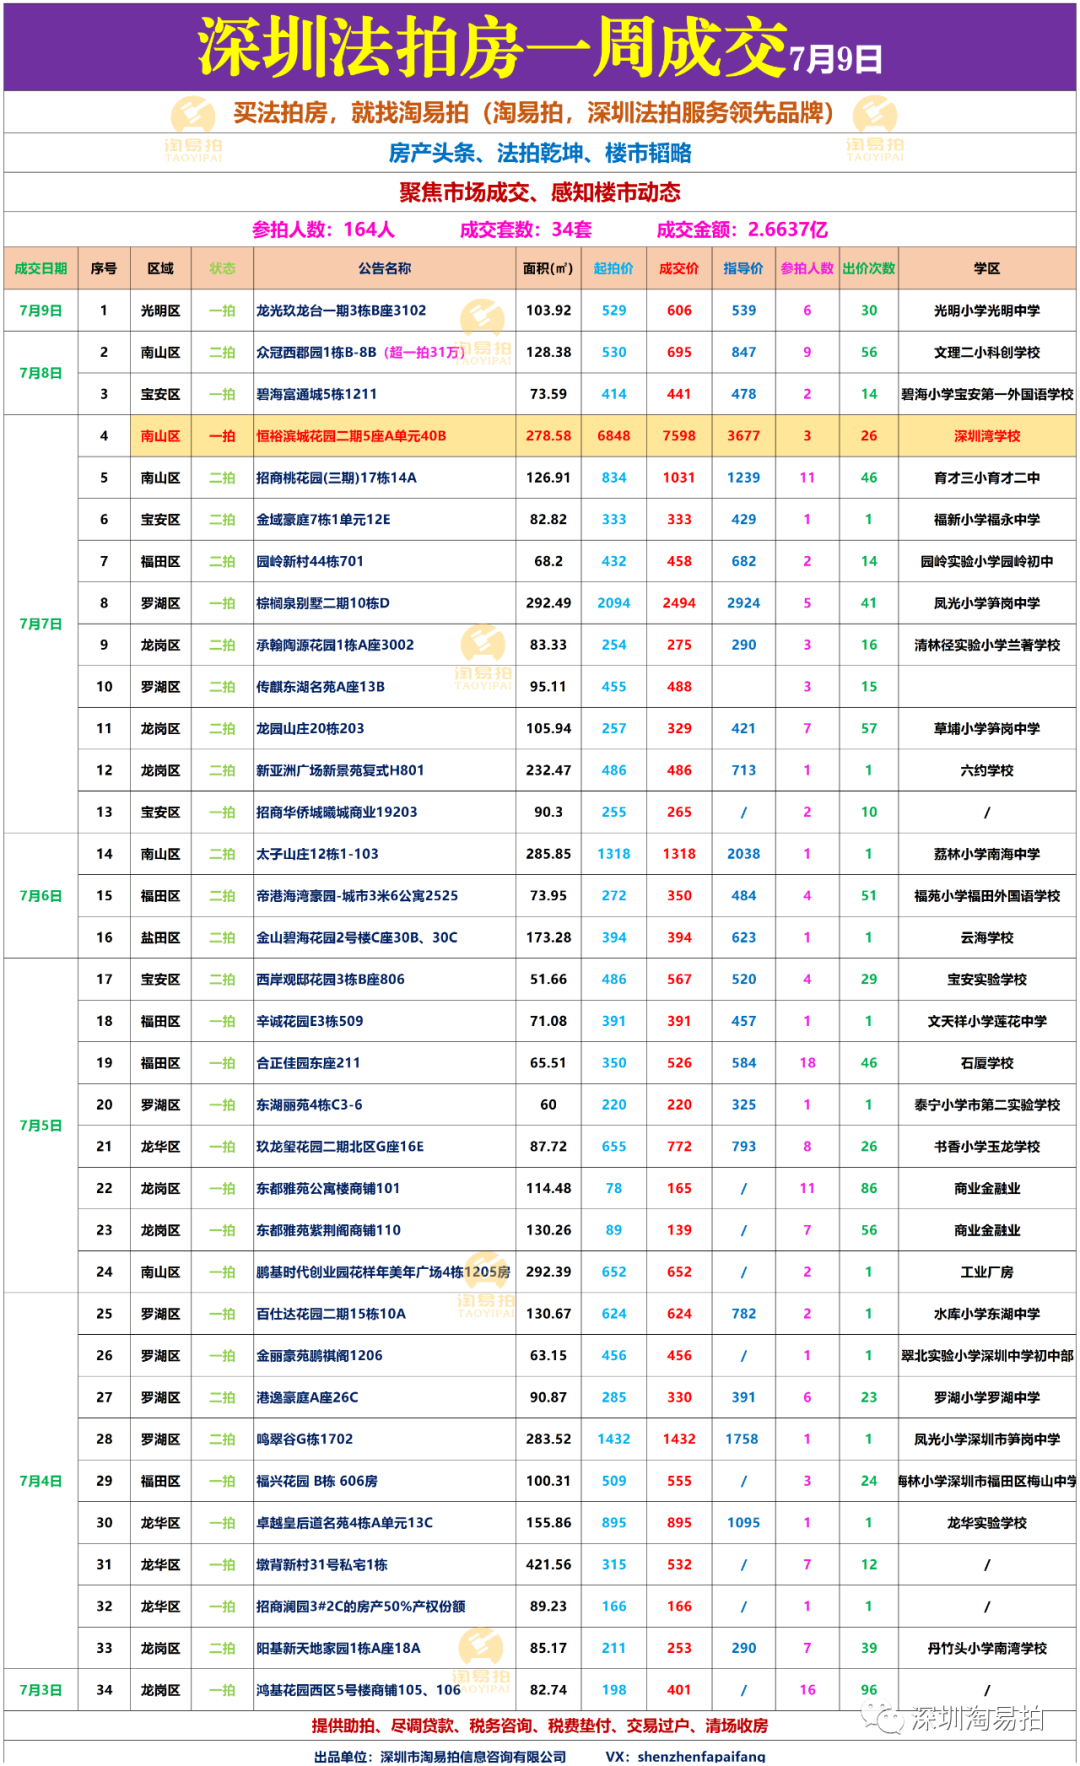Select listing 东都雅苑公寓楼商铺101
Image resolution: width=1080 pixels, height=1766 pixels.
(328, 1189)
